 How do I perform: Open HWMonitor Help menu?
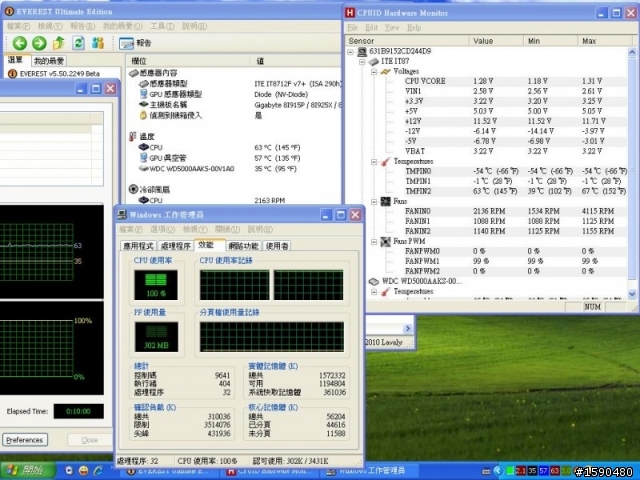[414, 27]
